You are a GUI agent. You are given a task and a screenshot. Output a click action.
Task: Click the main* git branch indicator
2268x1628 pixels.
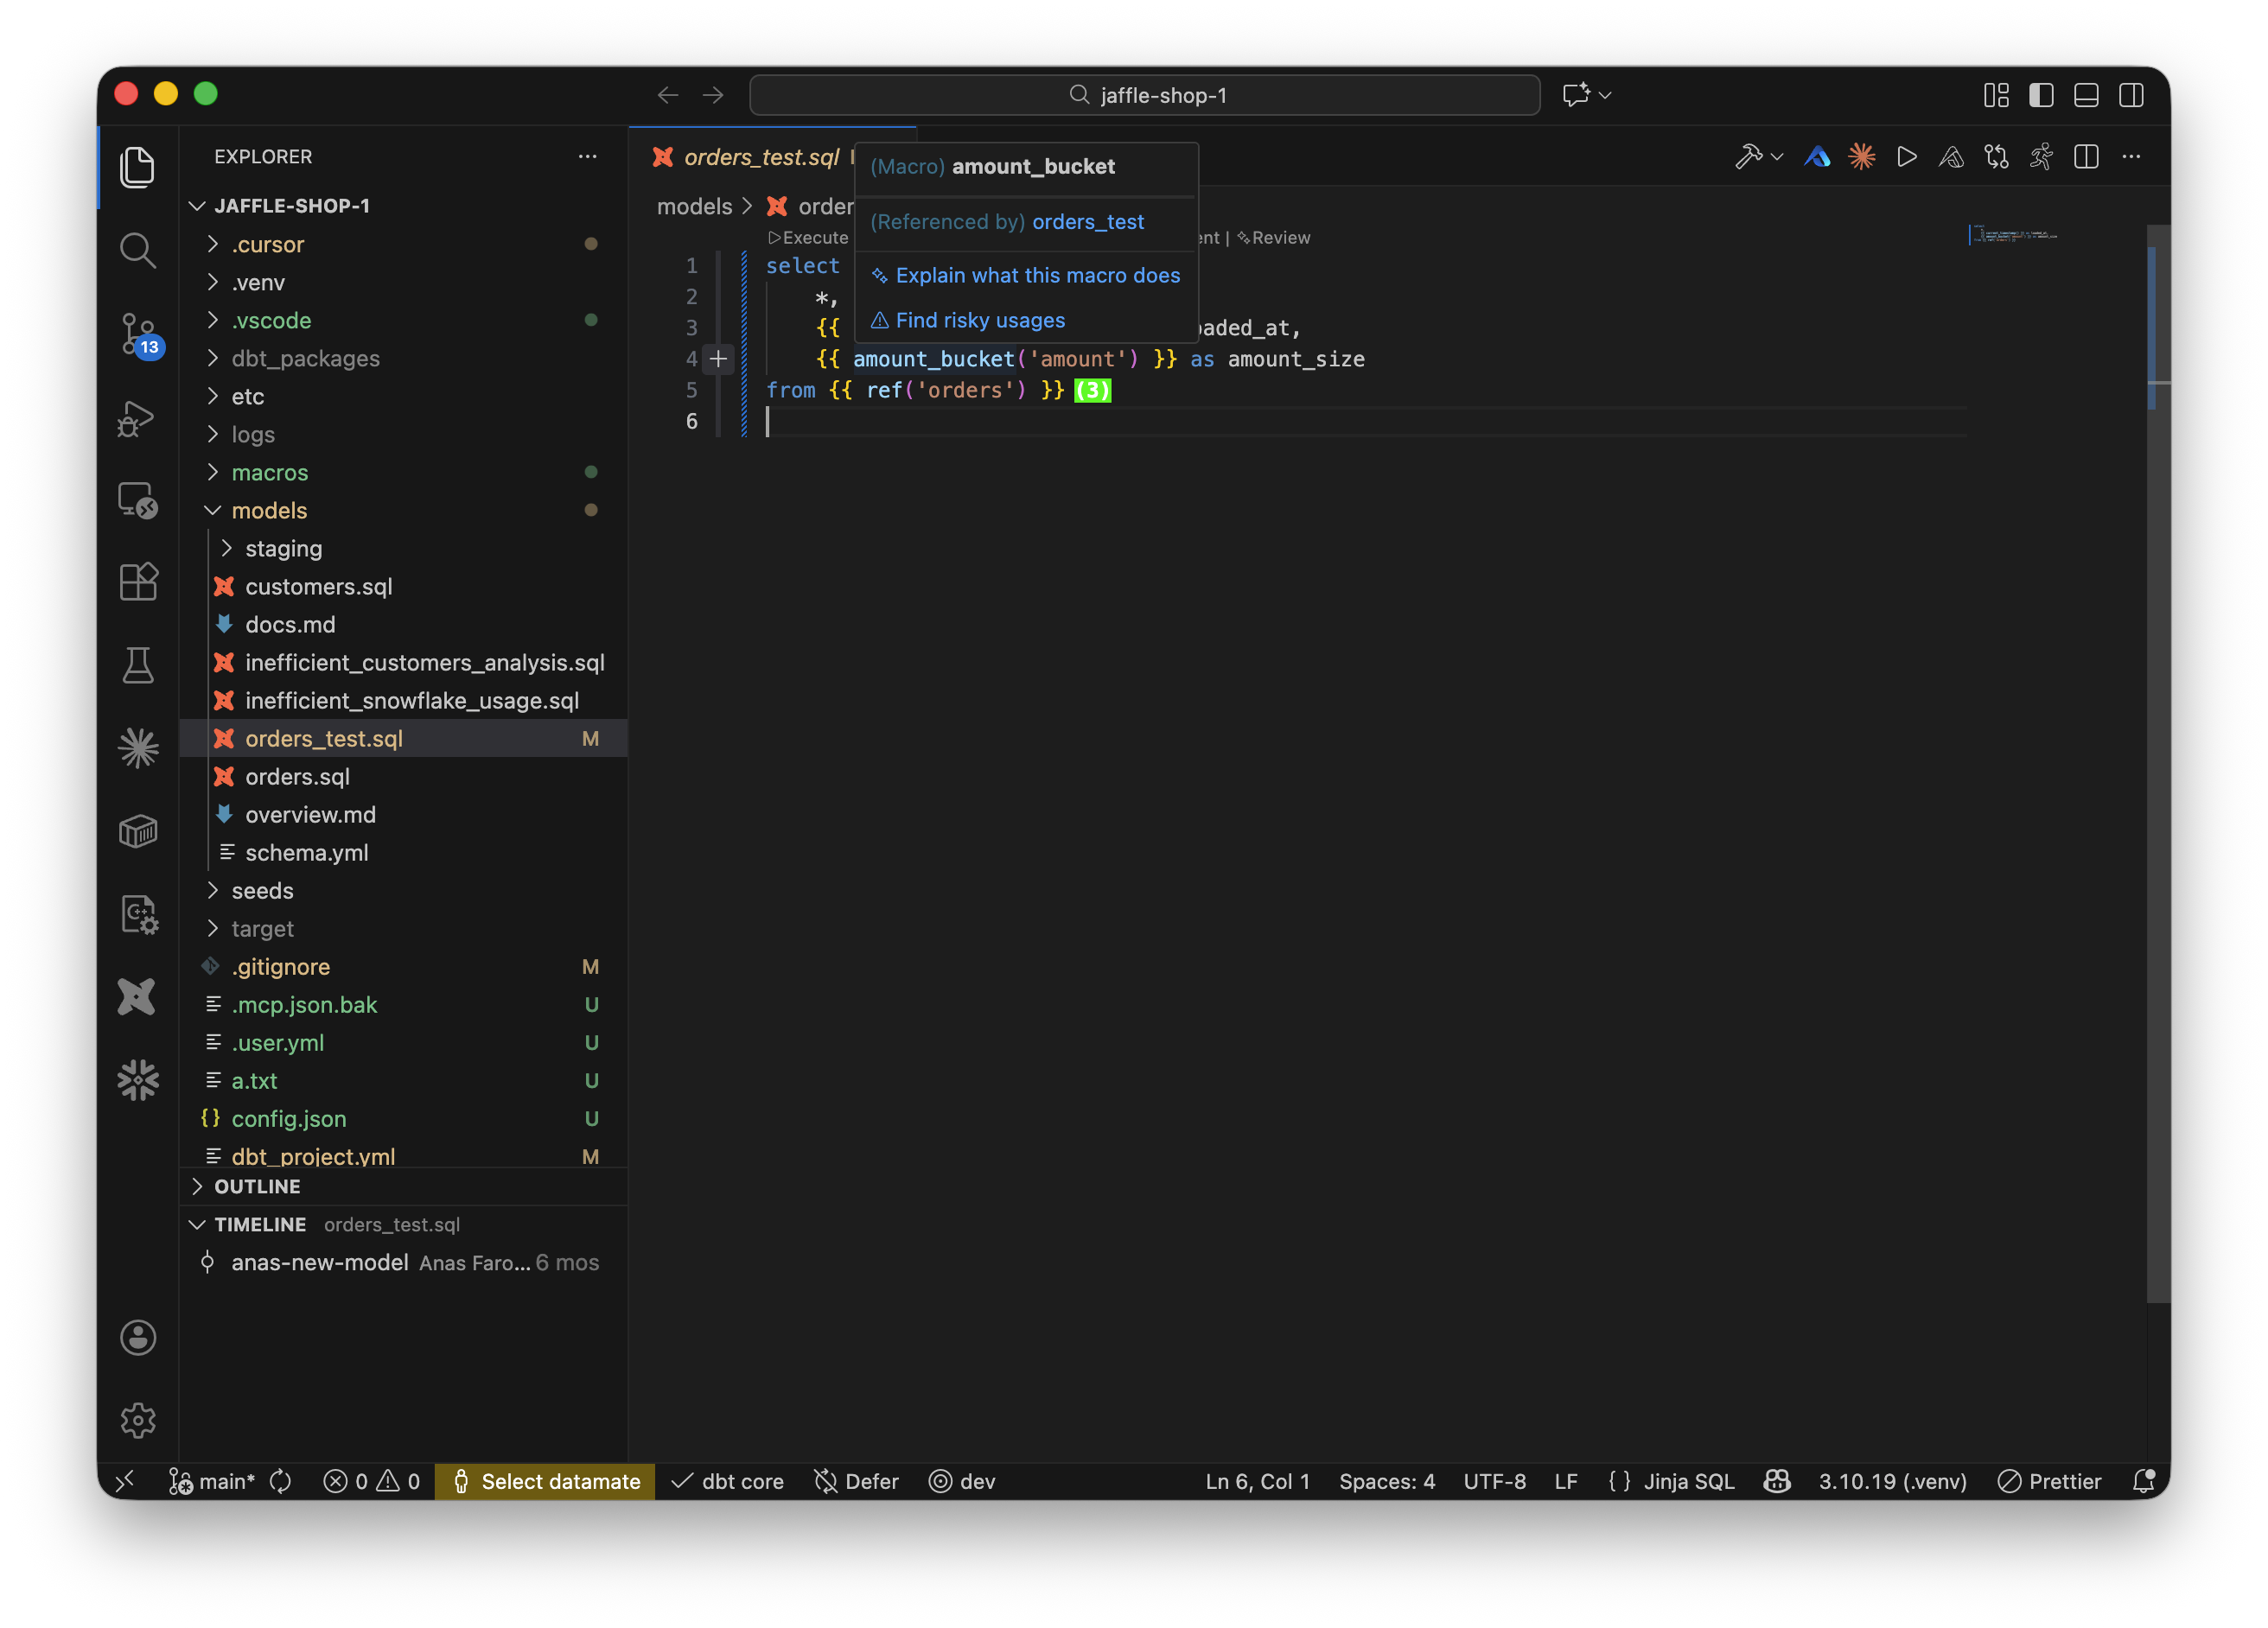click(x=212, y=1481)
